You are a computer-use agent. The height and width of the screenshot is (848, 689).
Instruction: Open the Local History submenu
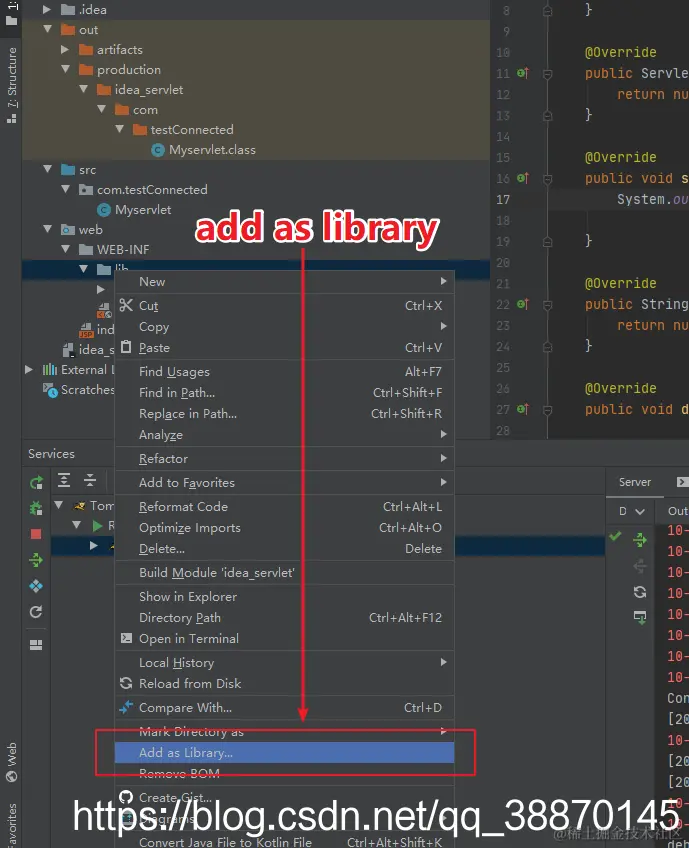284,662
